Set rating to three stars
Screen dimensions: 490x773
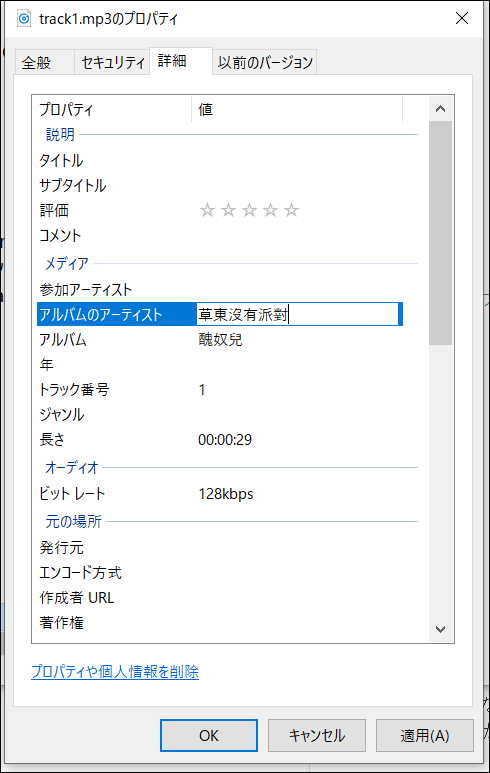point(249,211)
